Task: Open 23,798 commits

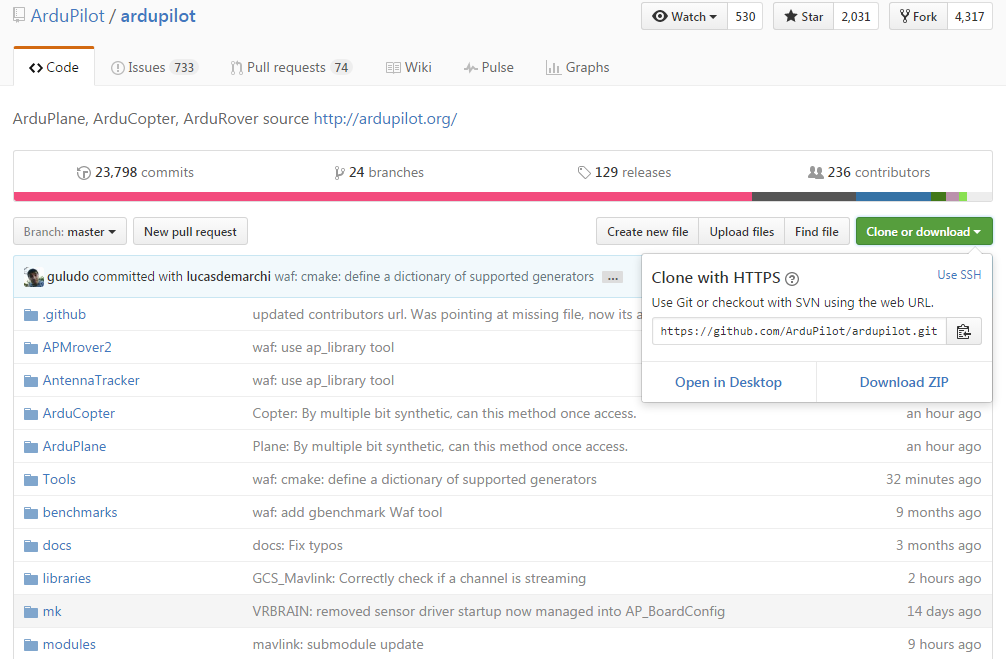Action: click(x=135, y=173)
